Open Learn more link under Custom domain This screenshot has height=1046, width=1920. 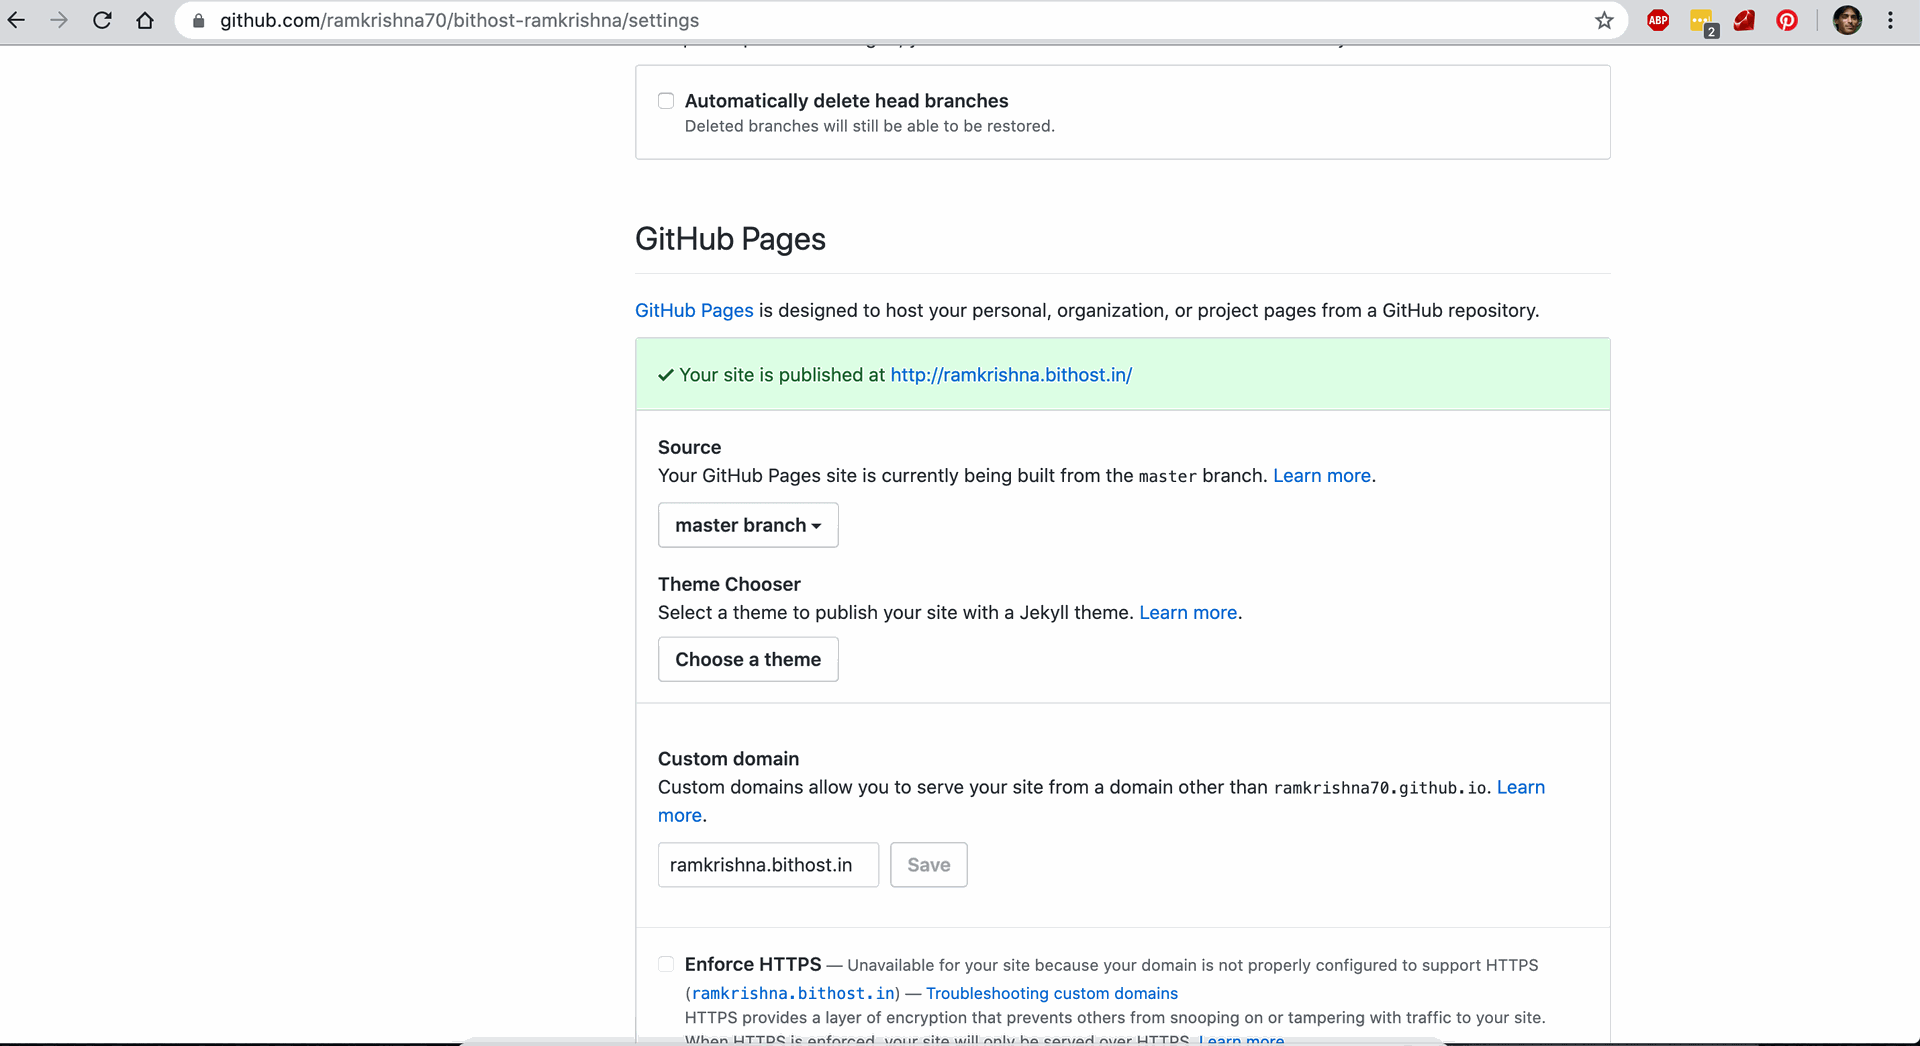1520,787
